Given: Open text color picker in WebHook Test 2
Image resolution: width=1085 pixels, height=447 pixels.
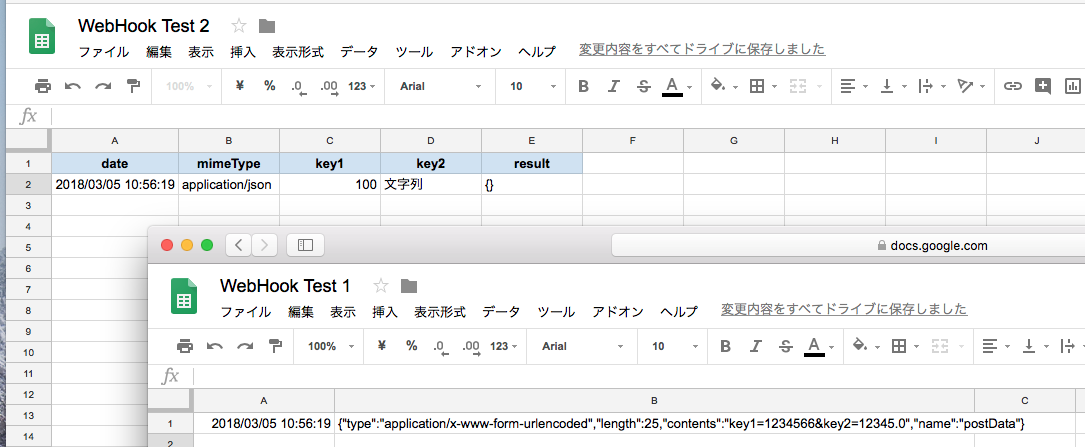Looking at the screenshot, I should pyautogui.click(x=672, y=86).
